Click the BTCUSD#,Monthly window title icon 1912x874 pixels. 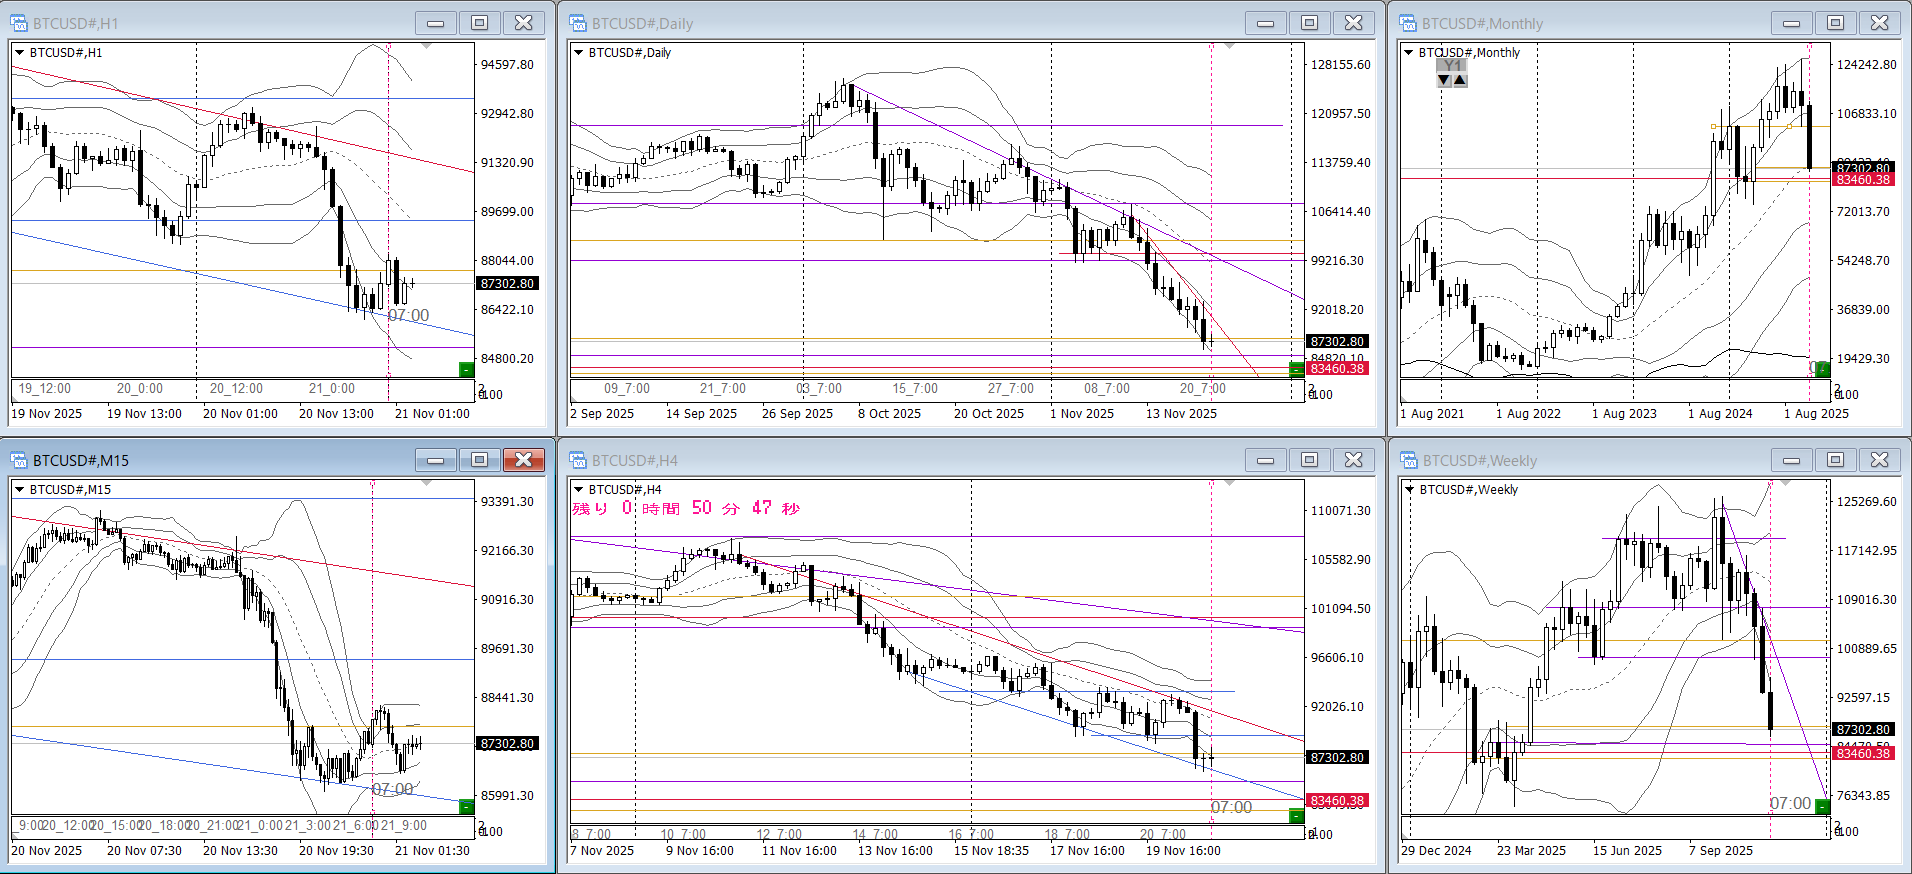pyautogui.click(x=1408, y=23)
